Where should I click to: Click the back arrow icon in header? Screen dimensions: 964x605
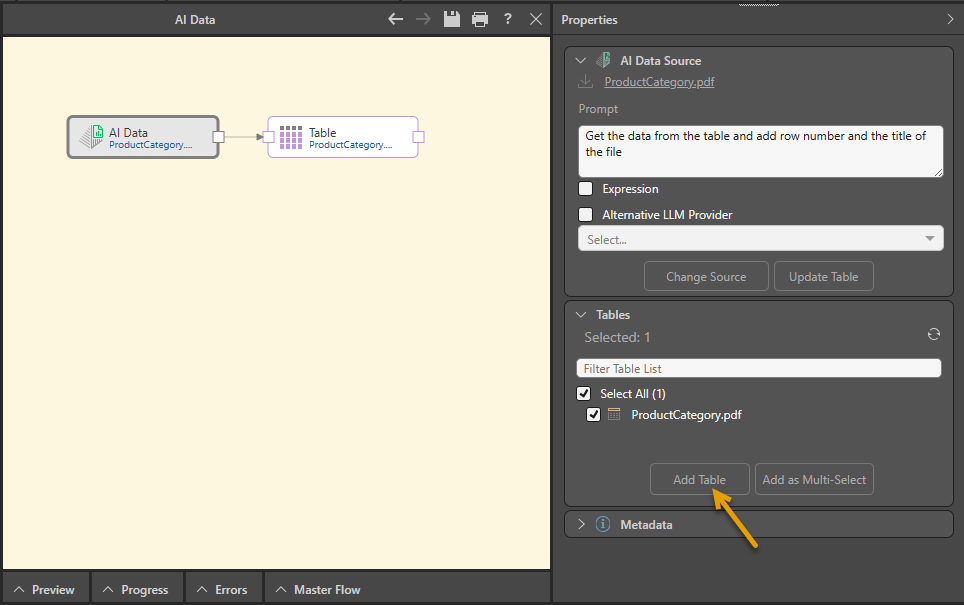click(x=396, y=19)
